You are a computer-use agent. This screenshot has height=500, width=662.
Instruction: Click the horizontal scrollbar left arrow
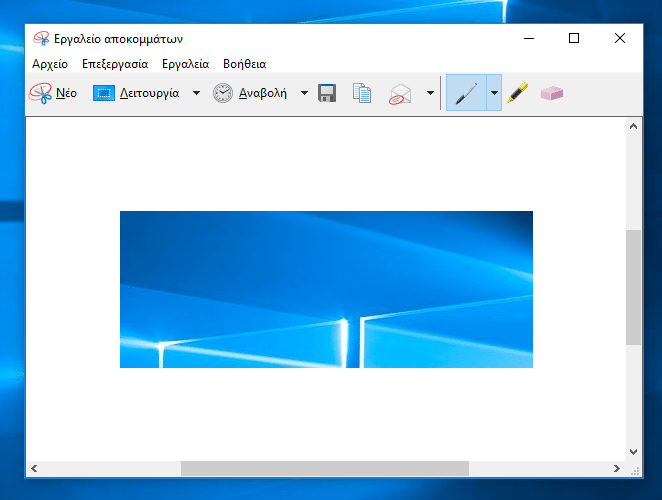coord(34,468)
